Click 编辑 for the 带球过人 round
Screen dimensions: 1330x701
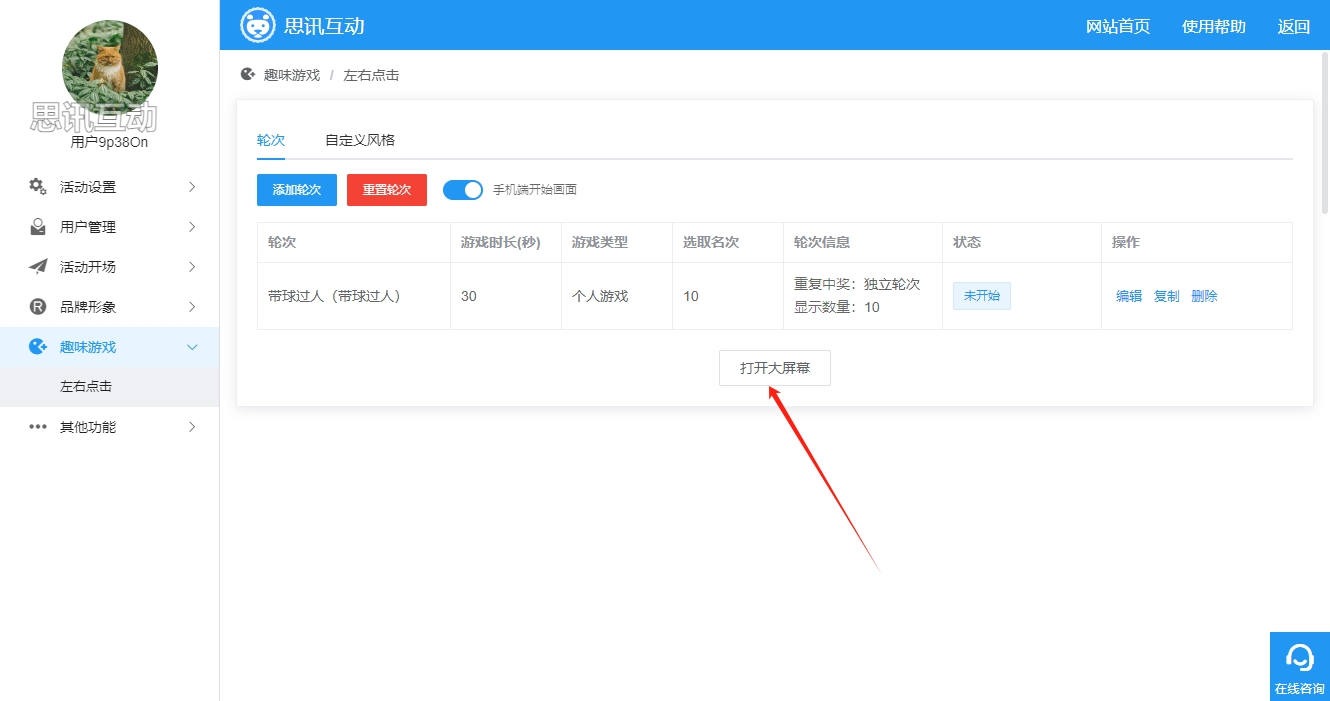pos(1129,296)
